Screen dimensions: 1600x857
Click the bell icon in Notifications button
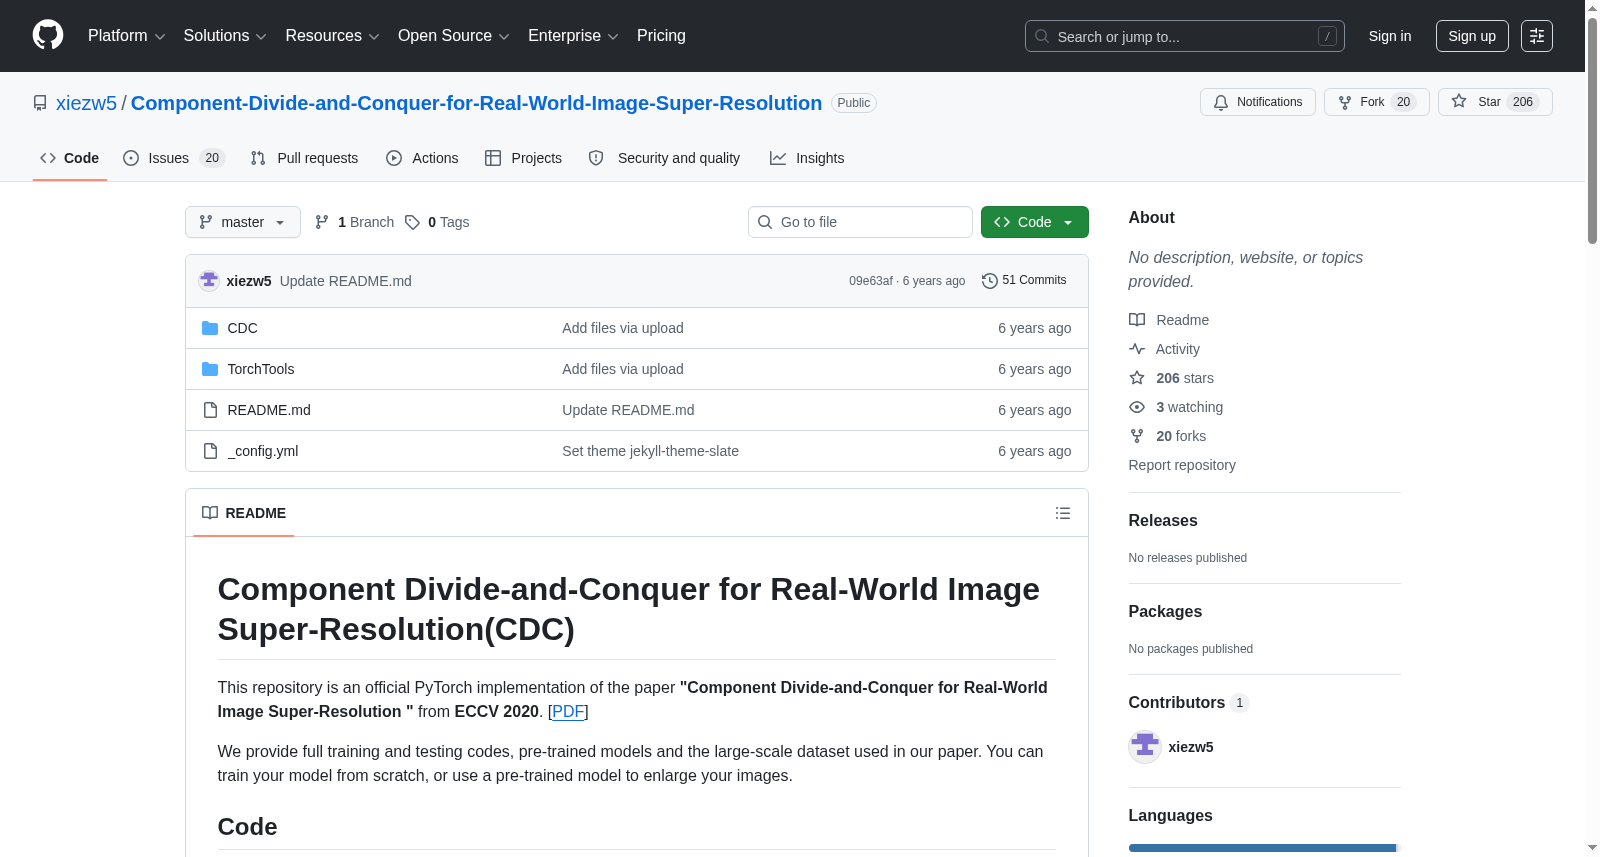[1221, 102]
